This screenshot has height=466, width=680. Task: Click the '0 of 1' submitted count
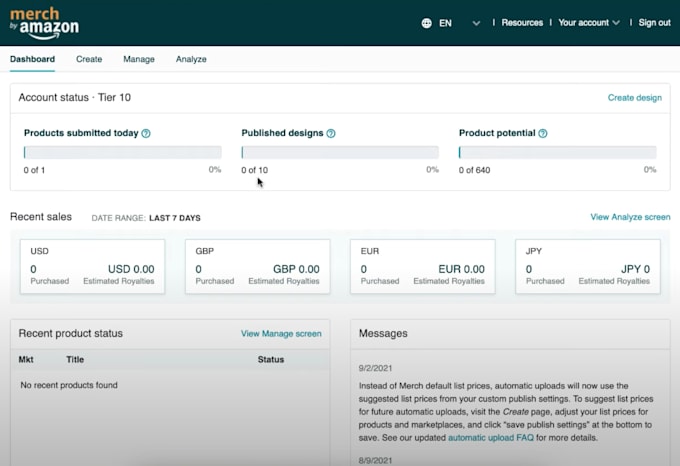point(34,170)
